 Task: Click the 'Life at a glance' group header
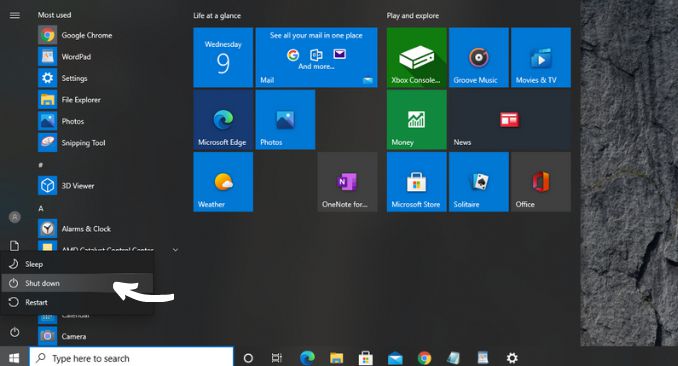pos(217,16)
